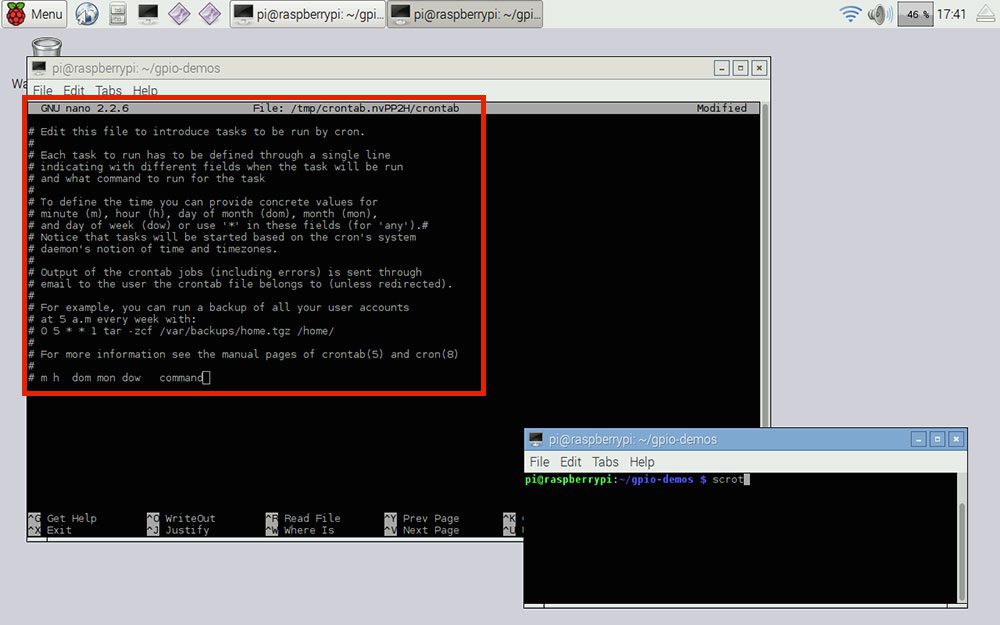Viewport: 1000px width, 625px height.
Task: Switch to first pi@raspberrypi taskbar window button
Action: [308, 13]
